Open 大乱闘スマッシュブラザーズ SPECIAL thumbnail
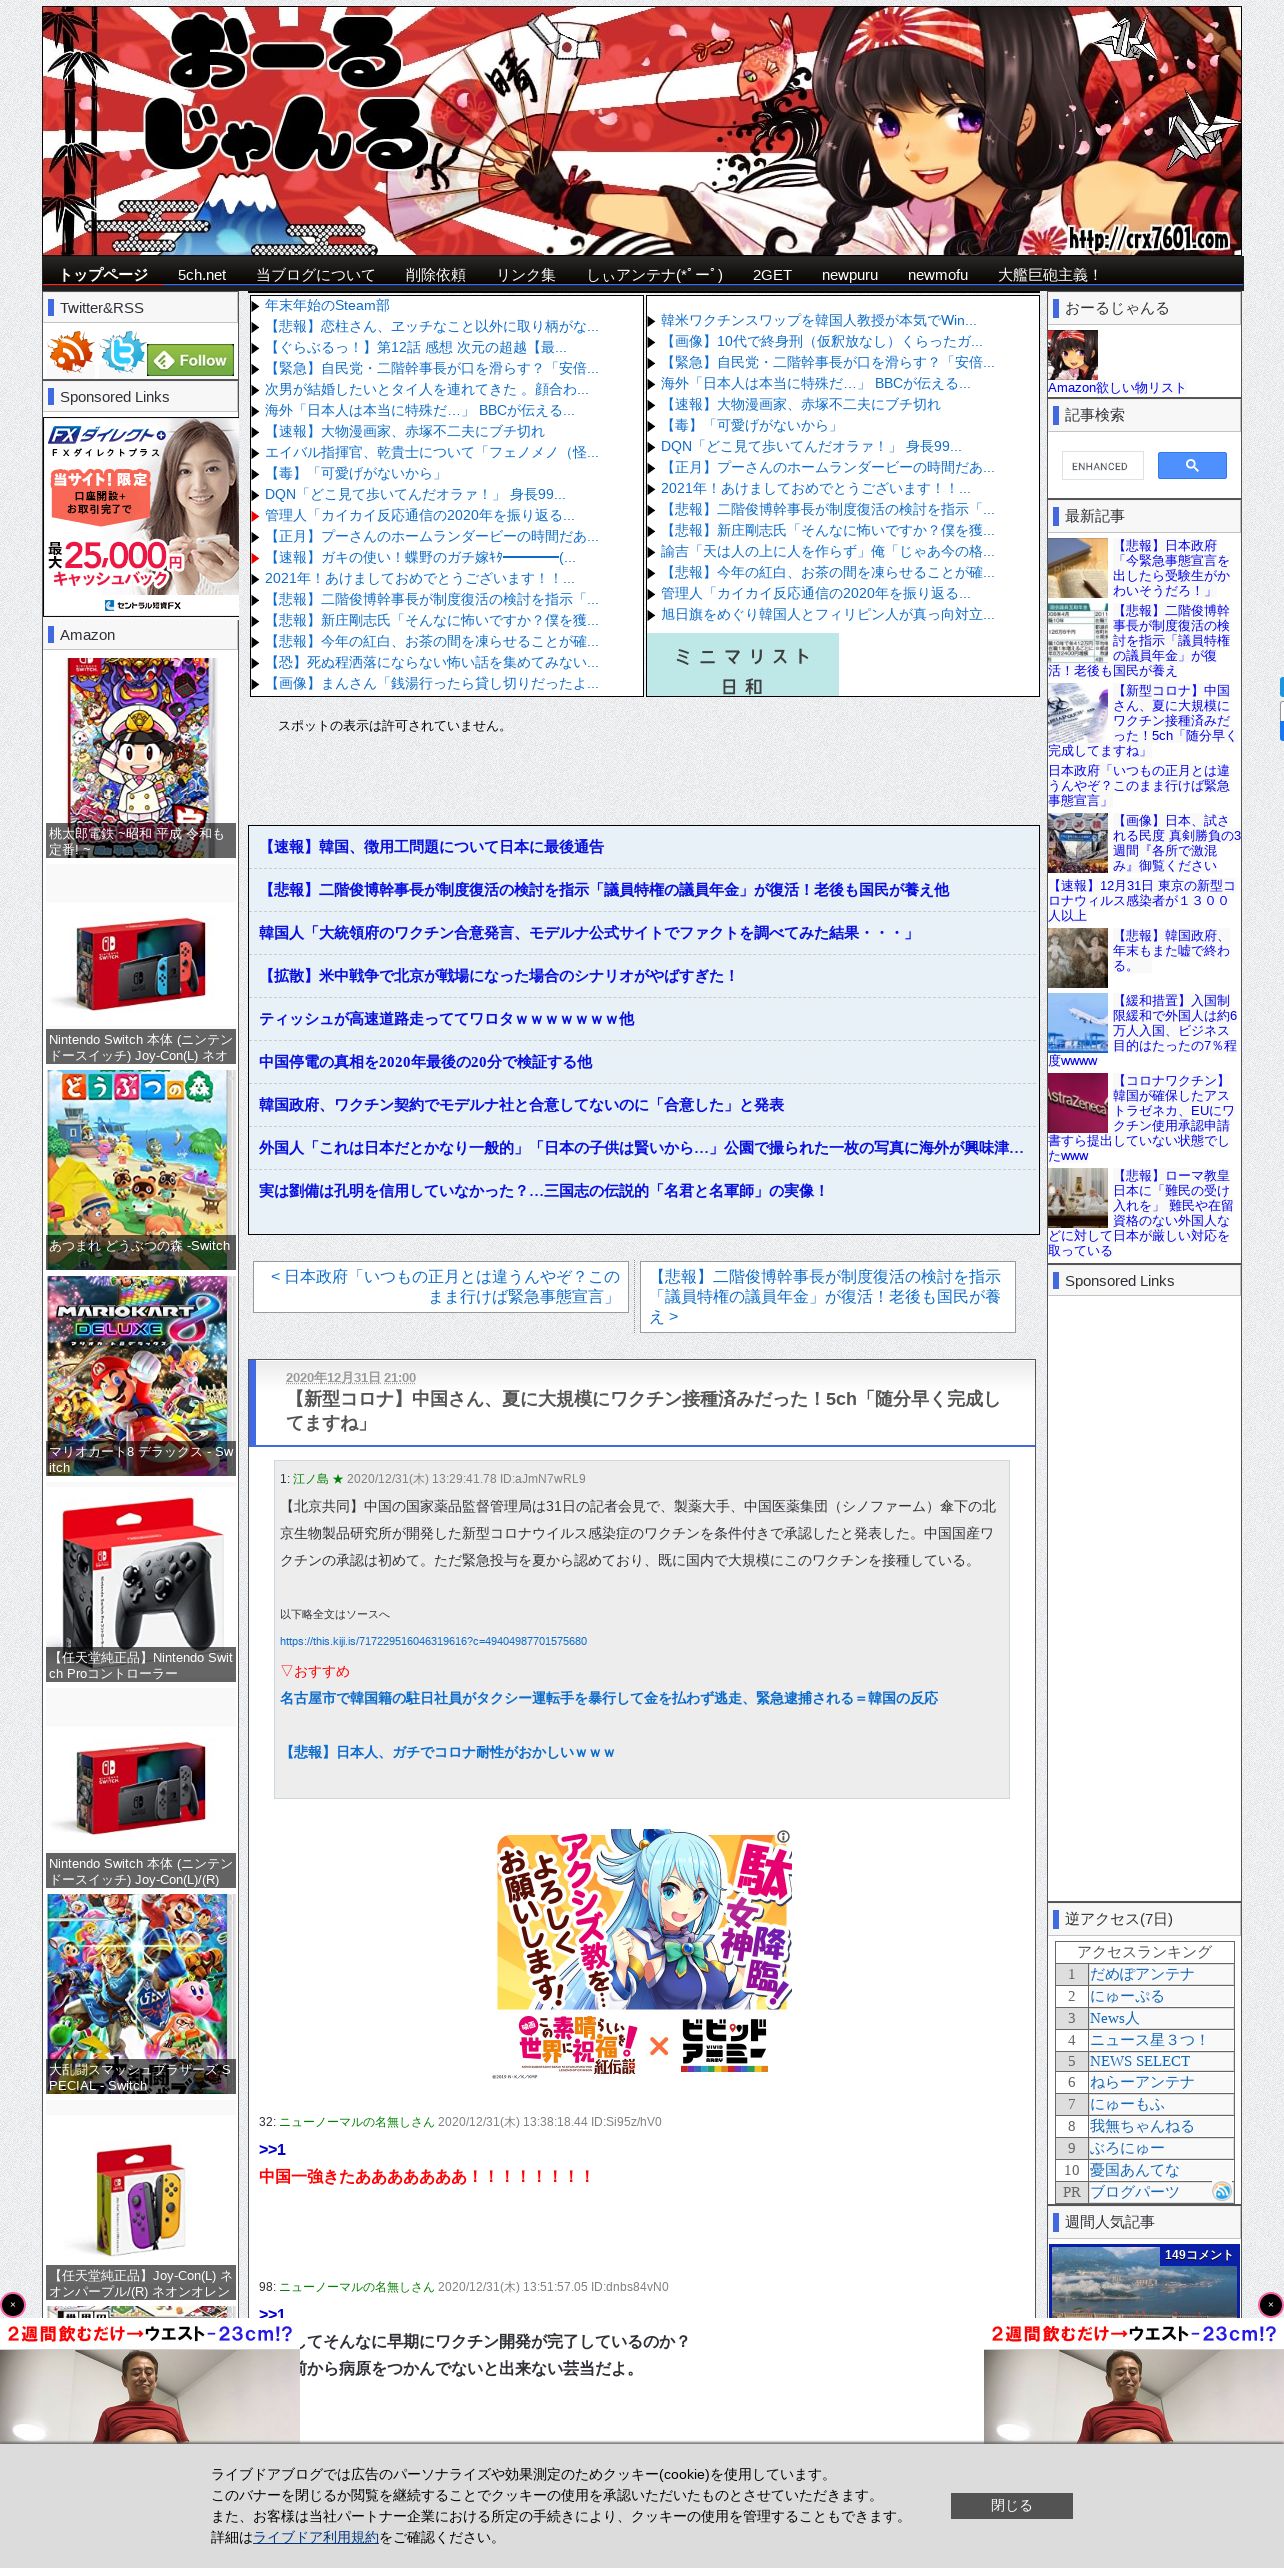This screenshot has width=1284, height=2568. point(140,1993)
